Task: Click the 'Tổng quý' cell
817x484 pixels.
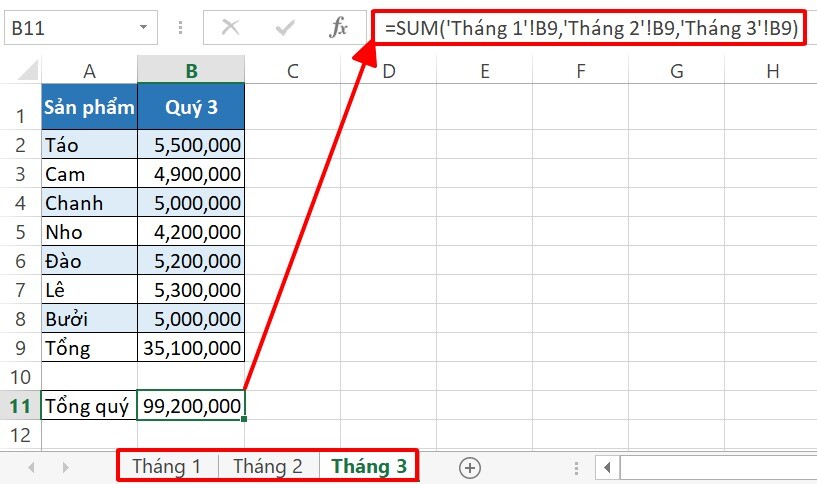Action: pos(90,405)
